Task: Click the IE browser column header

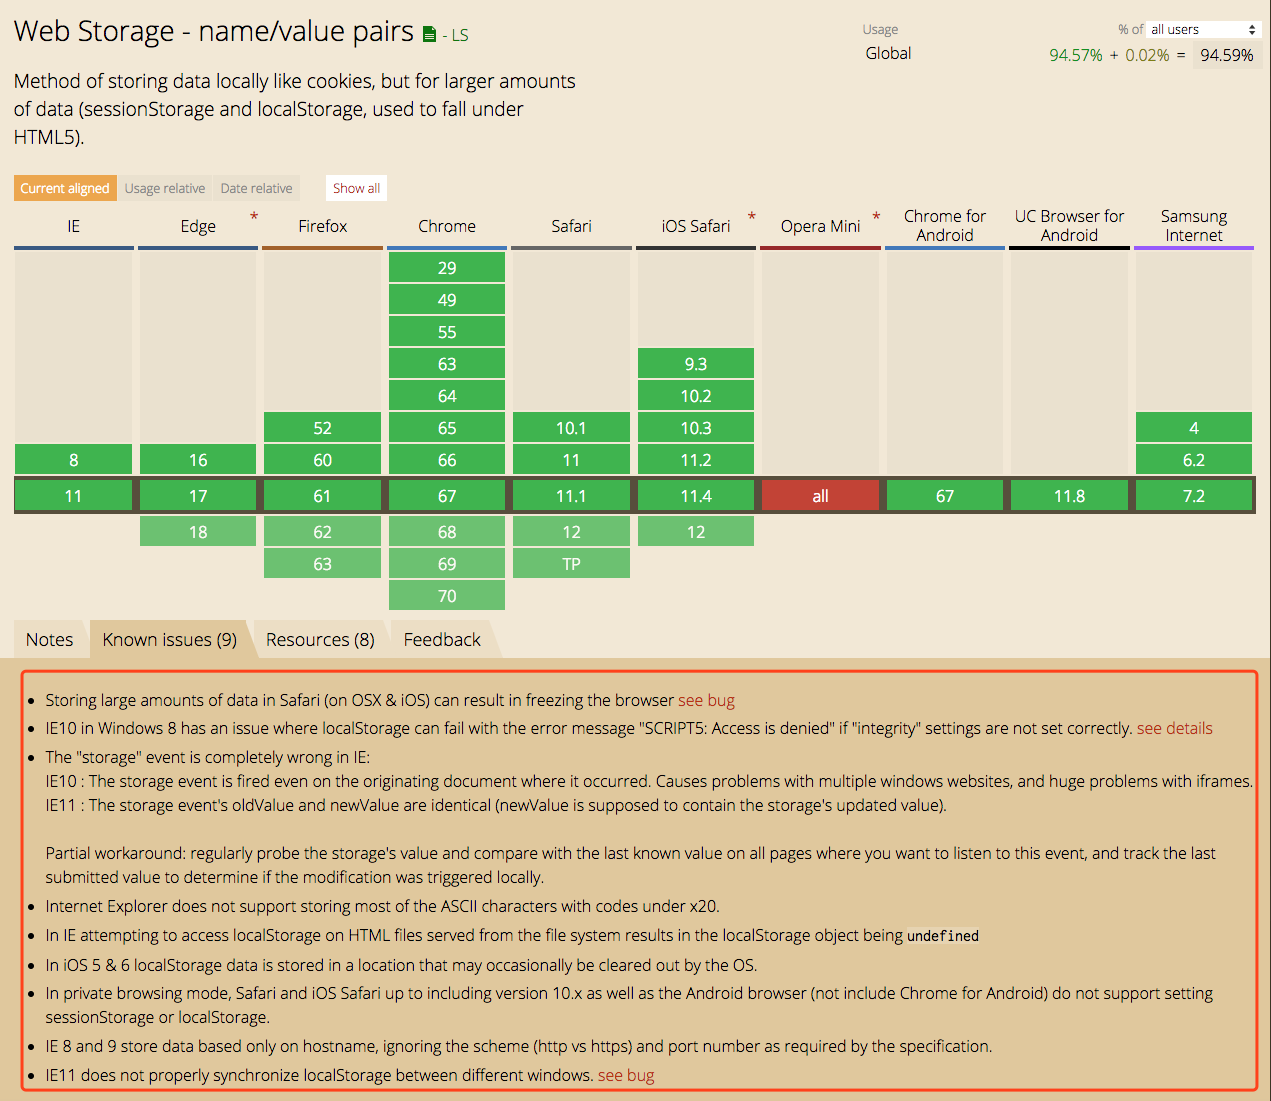Action: (x=74, y=226)
